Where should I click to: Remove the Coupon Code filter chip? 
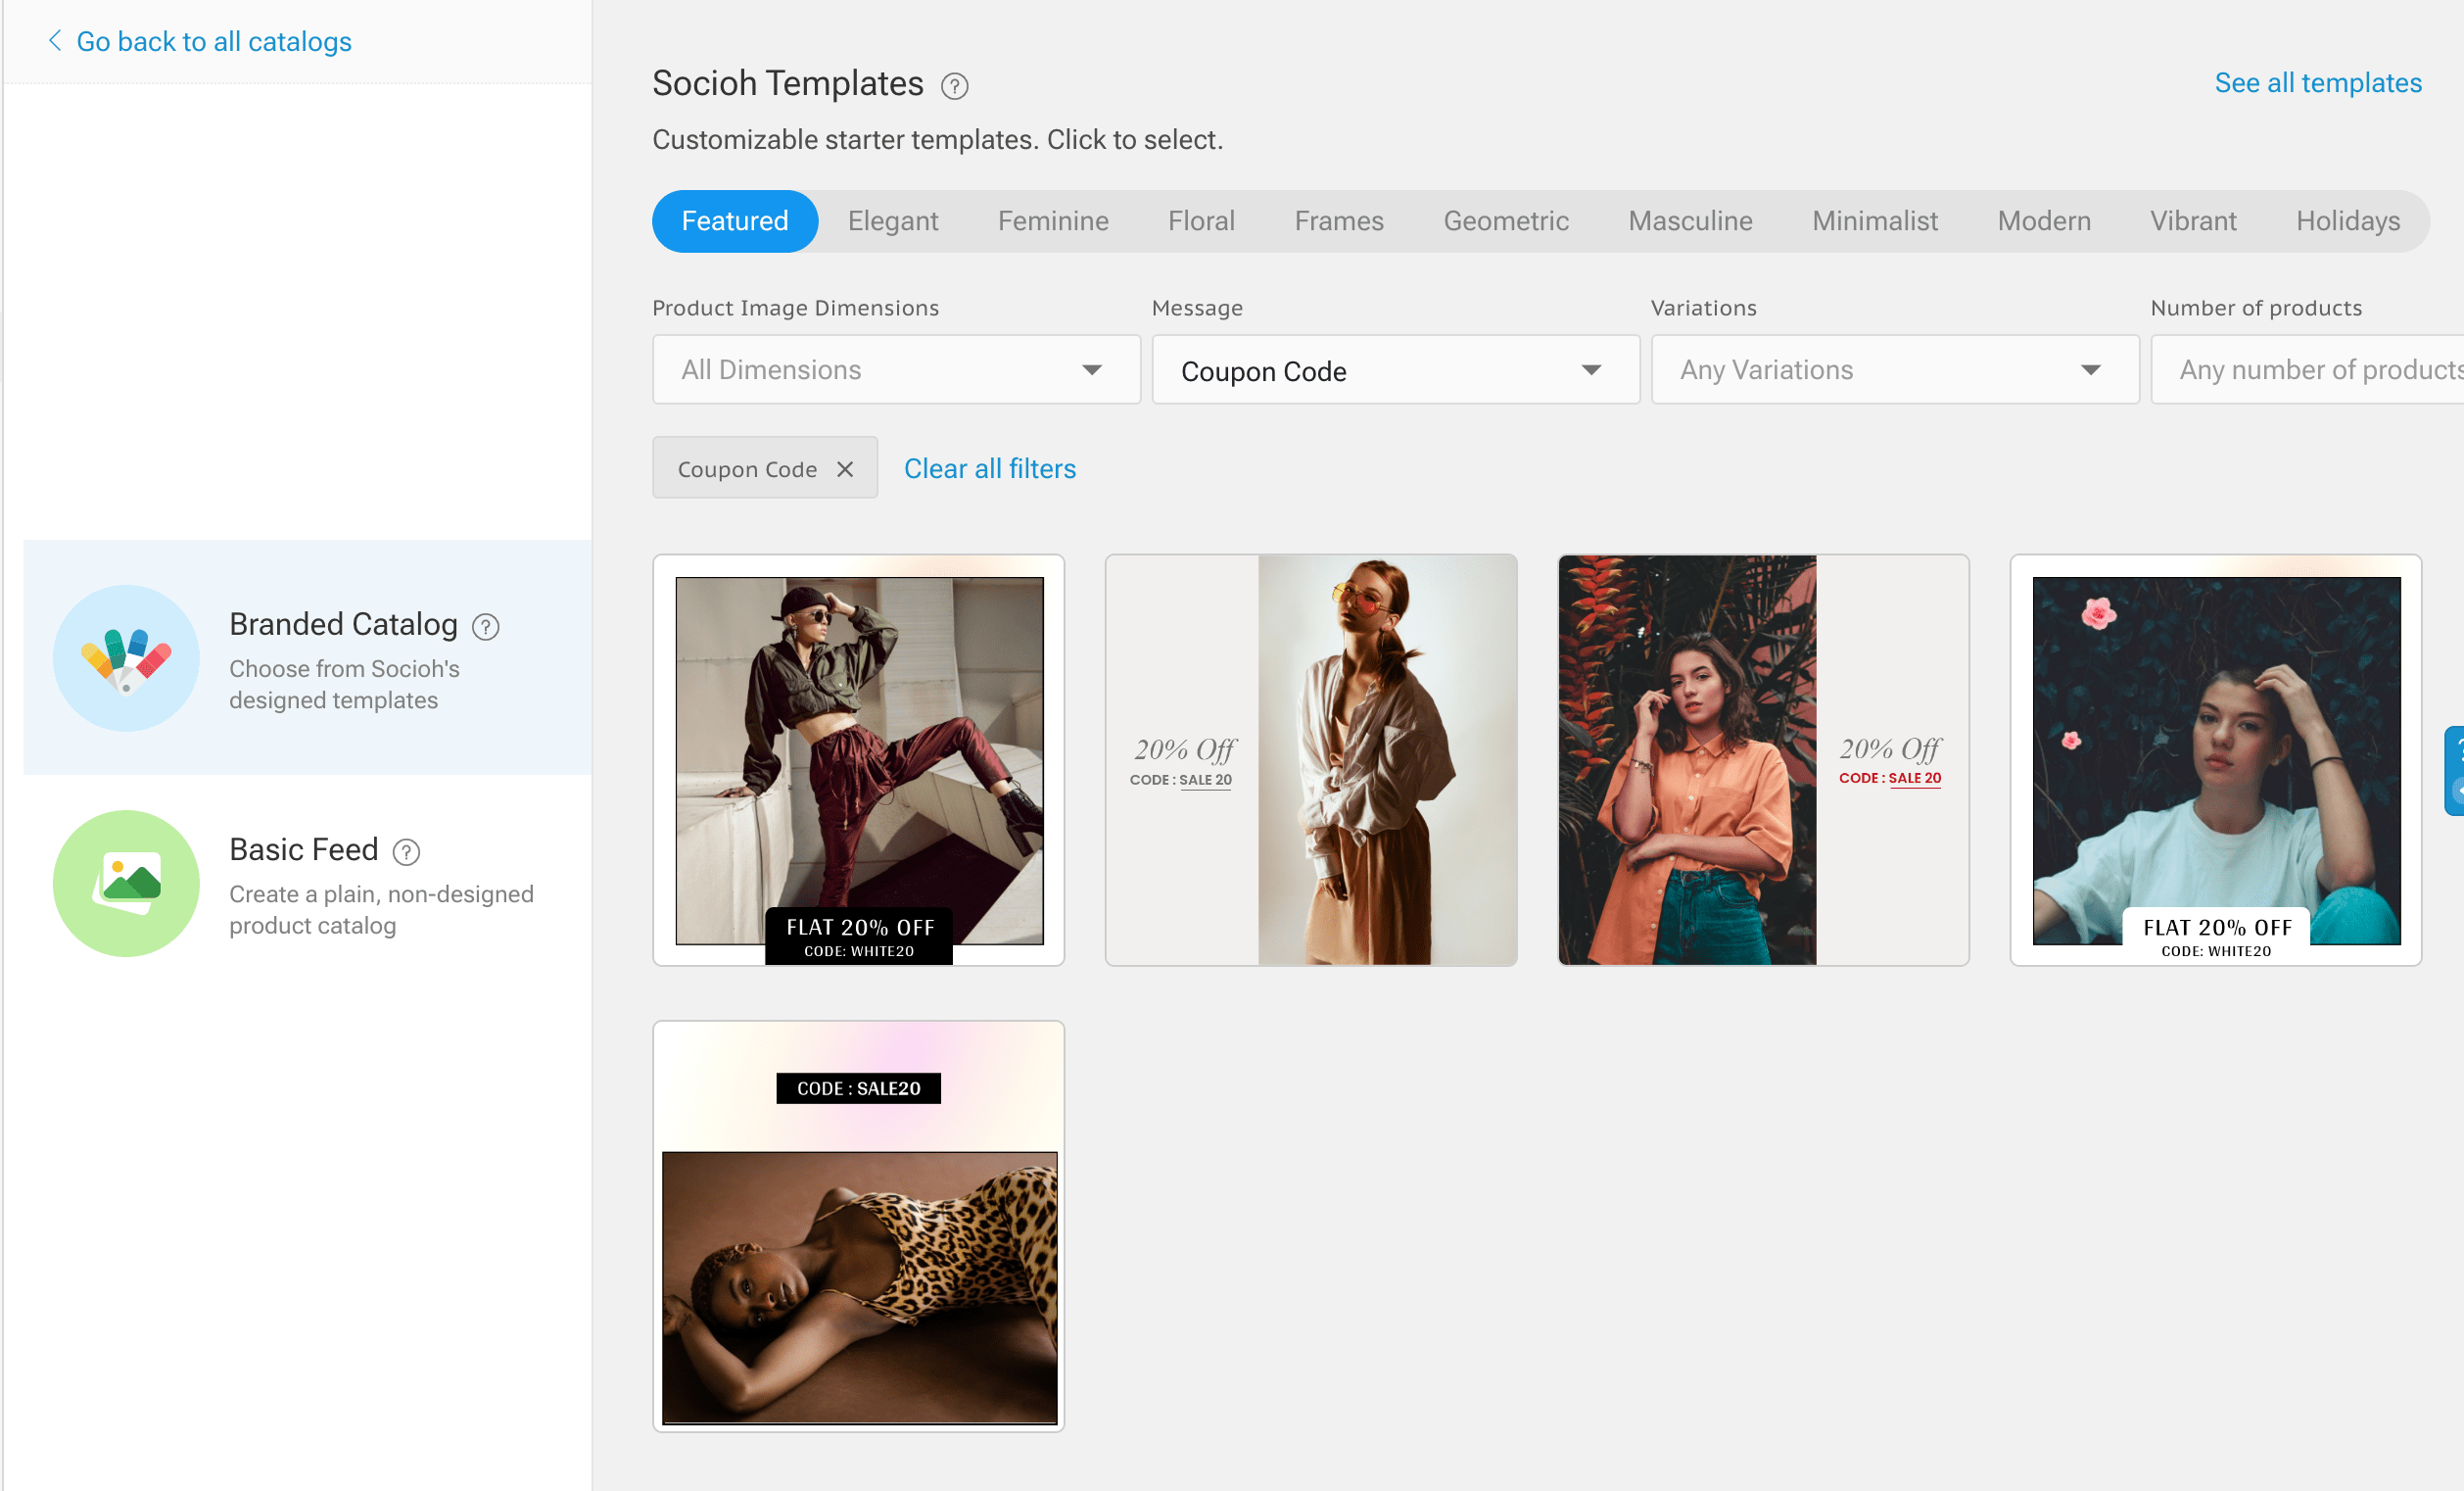[x=845, y=467]
